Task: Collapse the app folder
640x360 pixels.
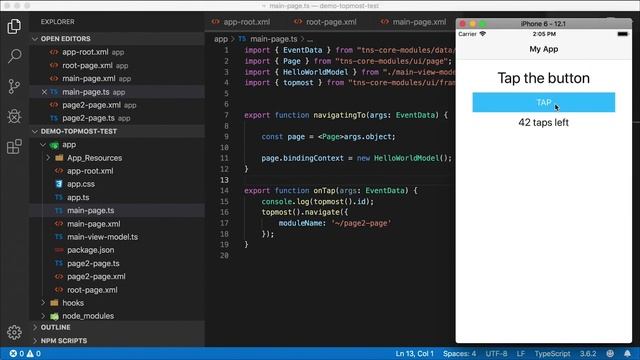Action: [43, 144]
